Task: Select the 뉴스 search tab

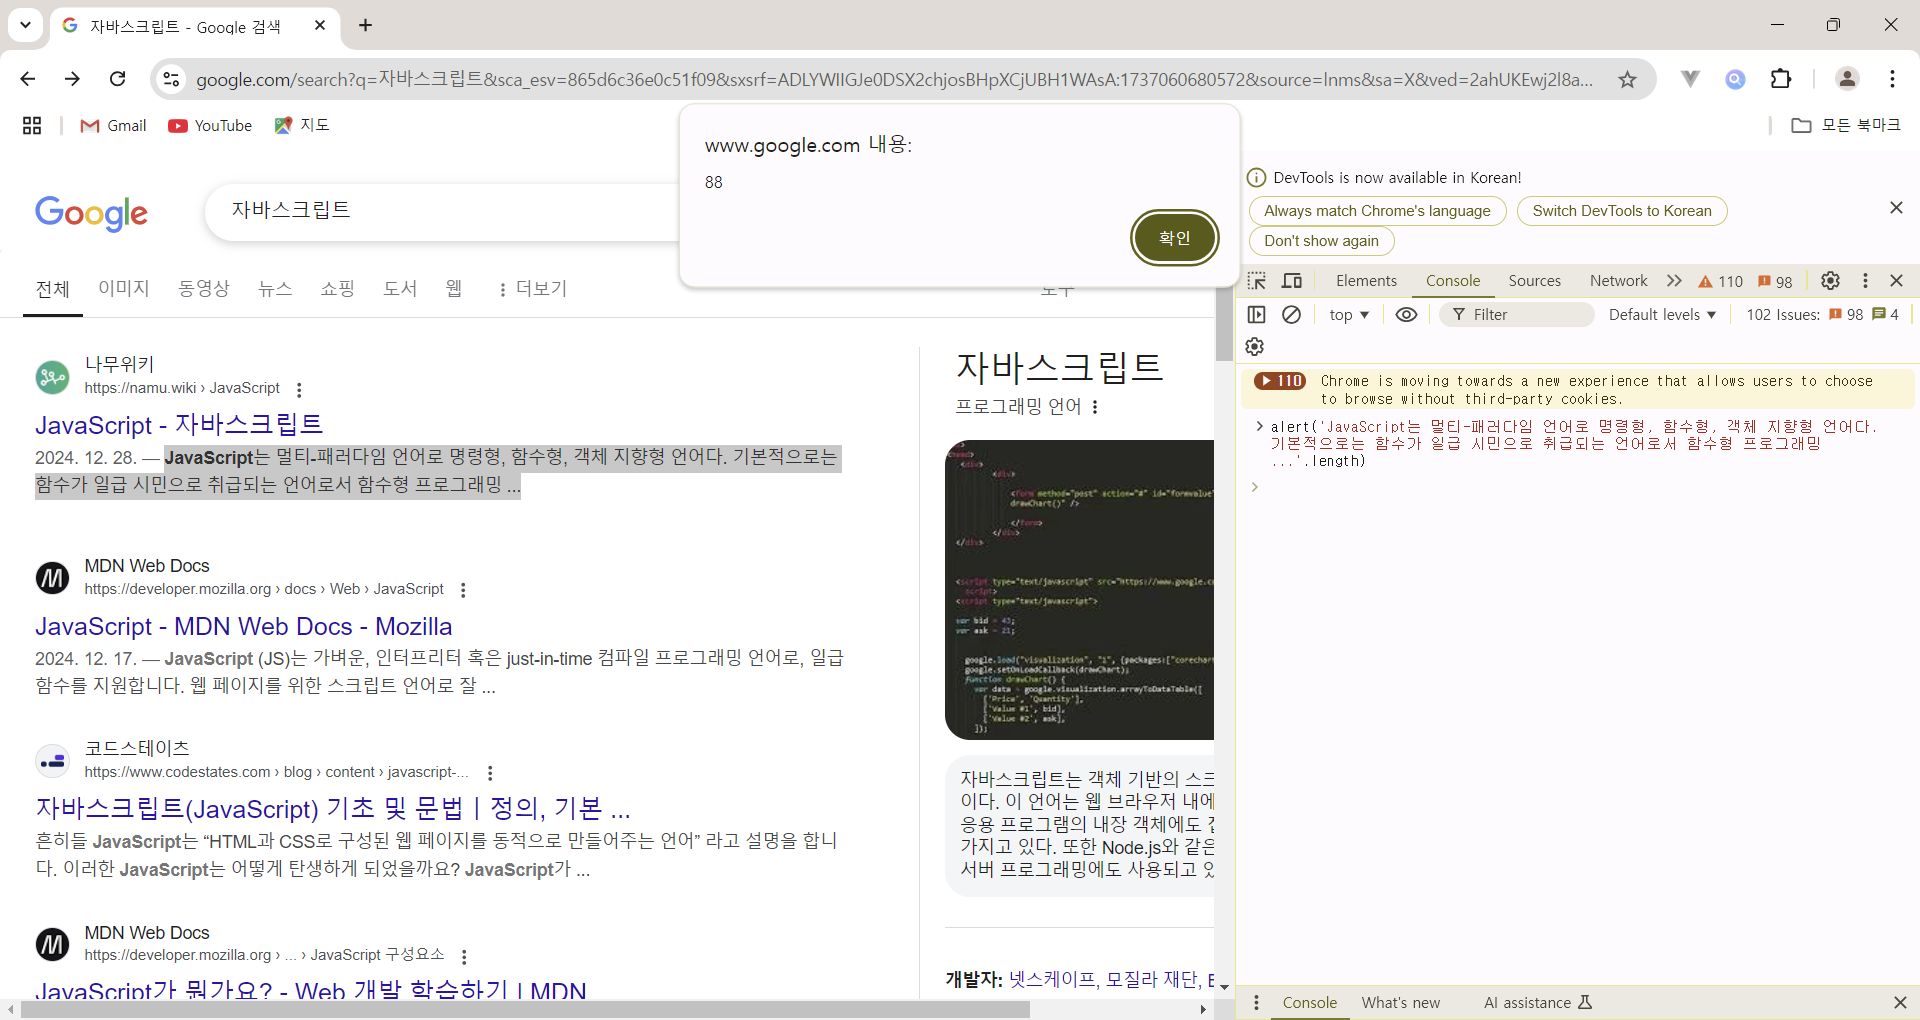Action: [275, 289]
